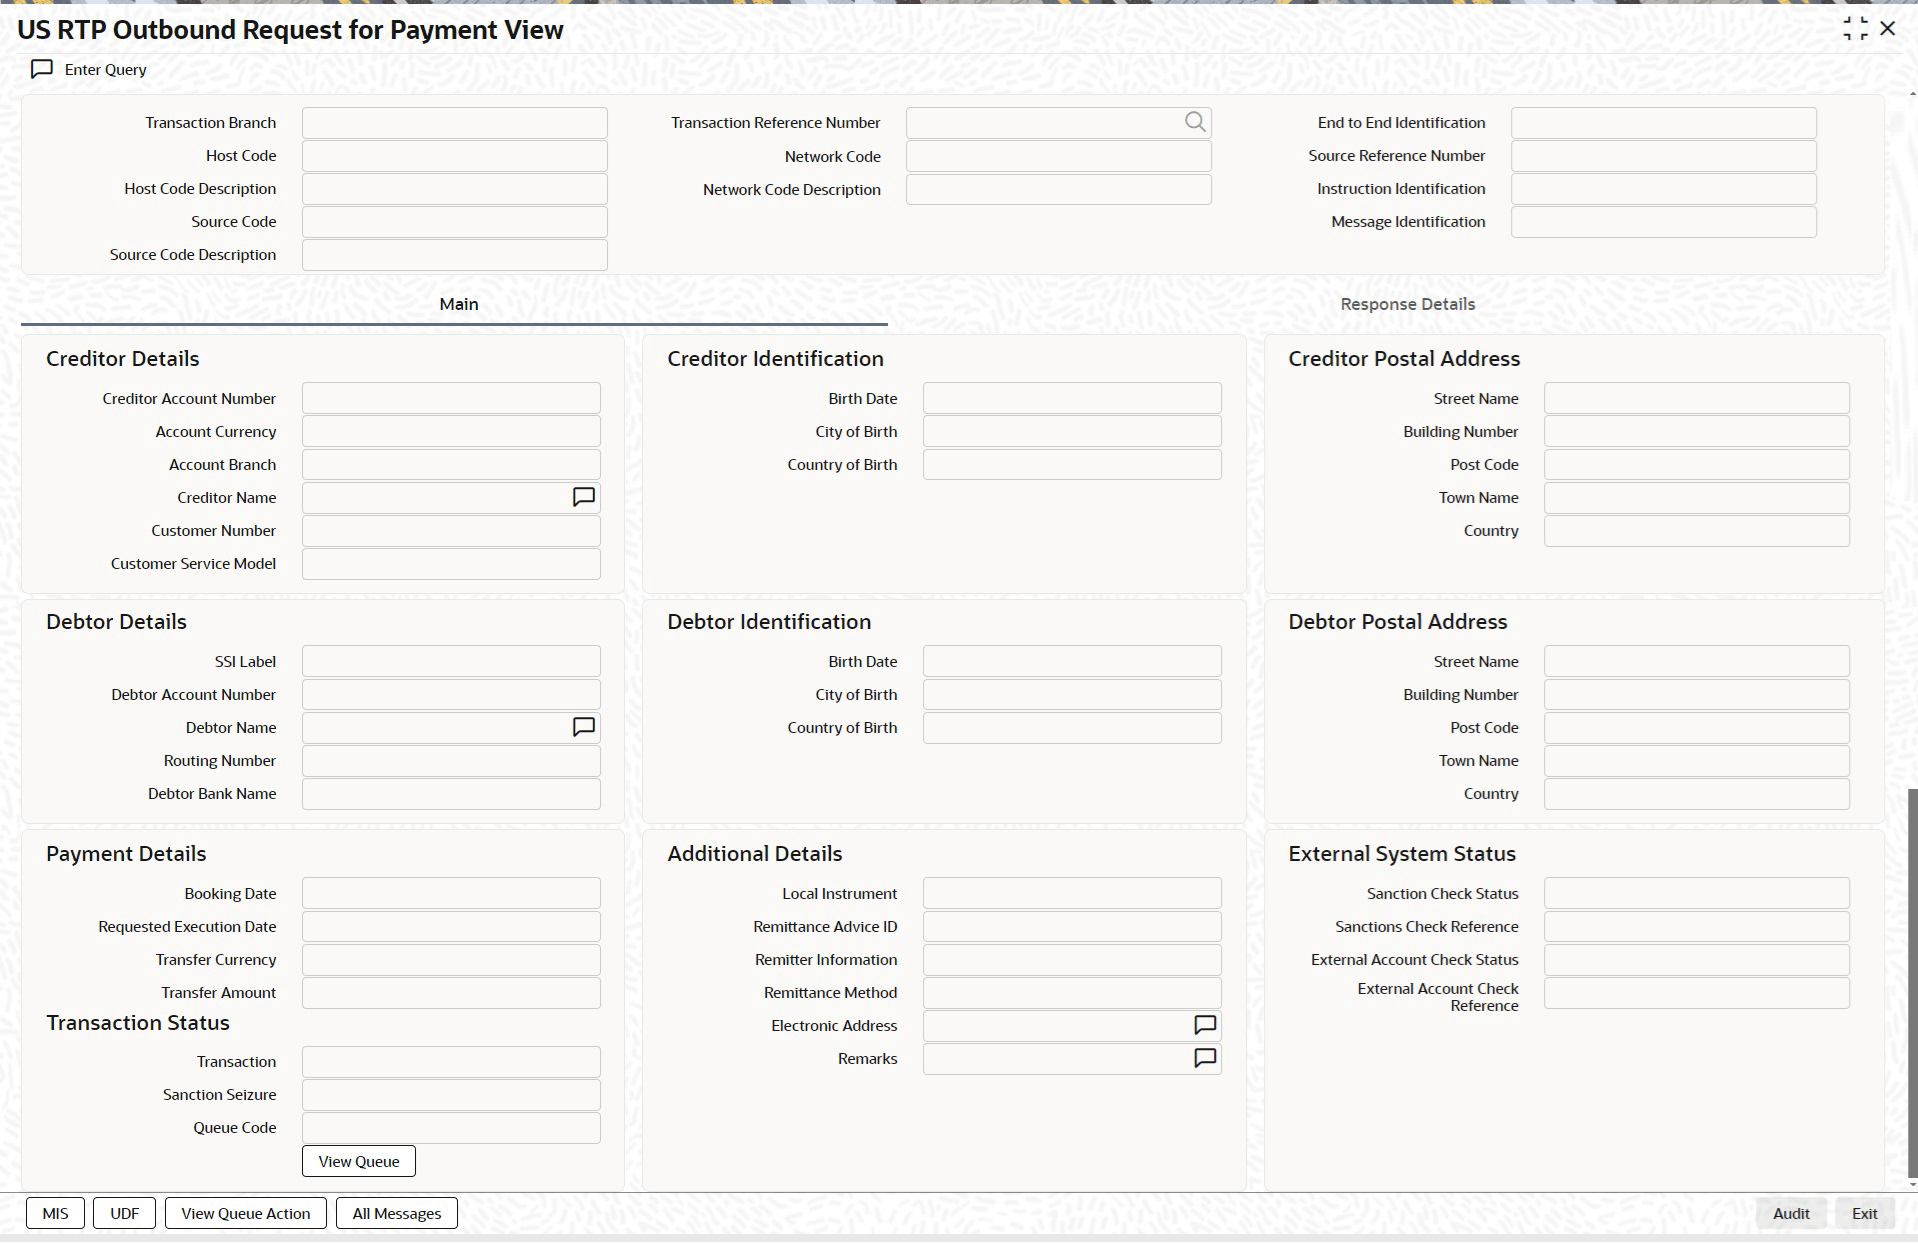
Task: Focus the Transaction Branch field
Action: click(455, 123)
